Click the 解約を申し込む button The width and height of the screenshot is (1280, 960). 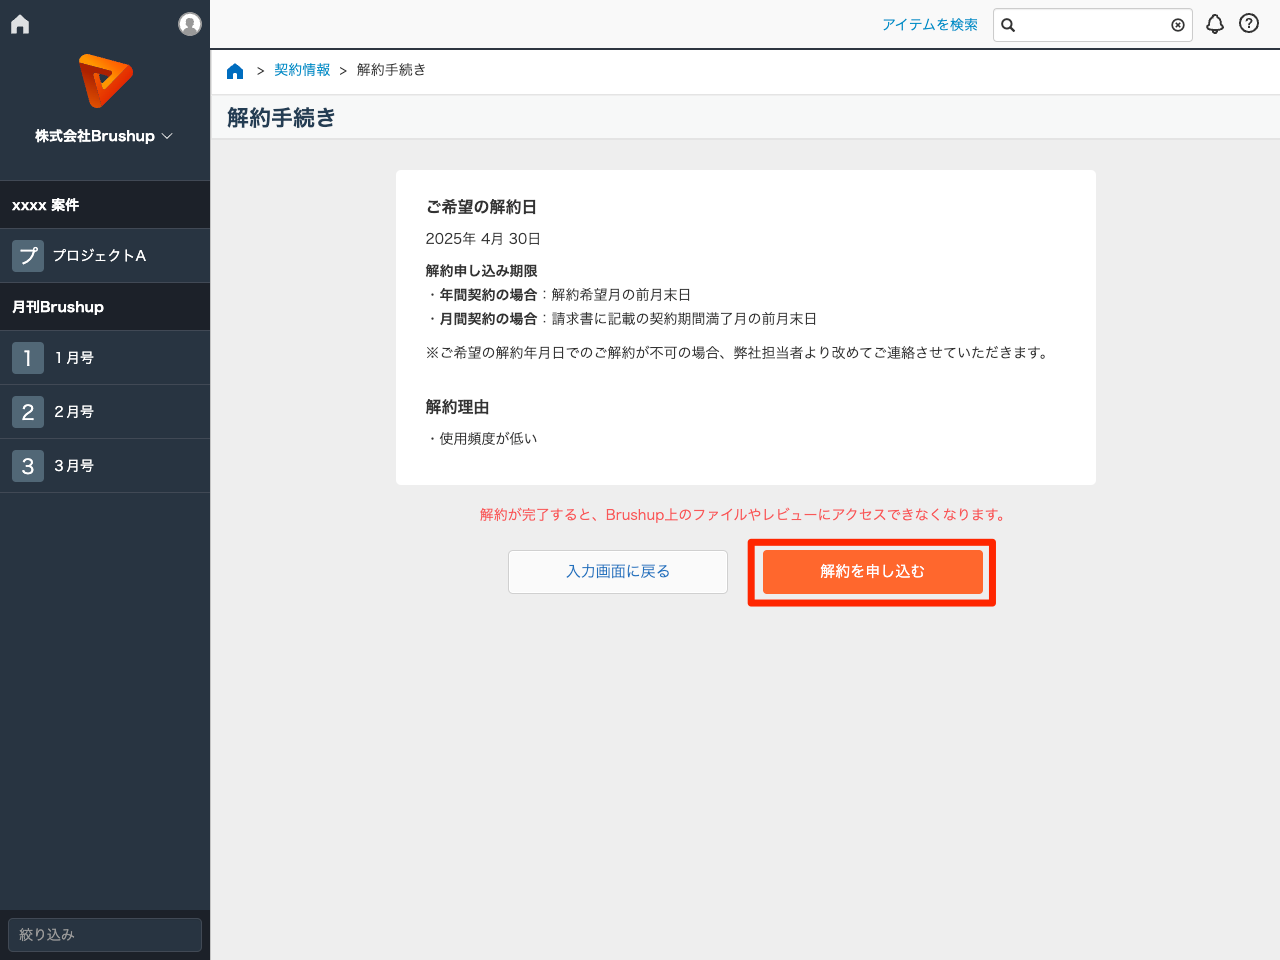[873, 572]
